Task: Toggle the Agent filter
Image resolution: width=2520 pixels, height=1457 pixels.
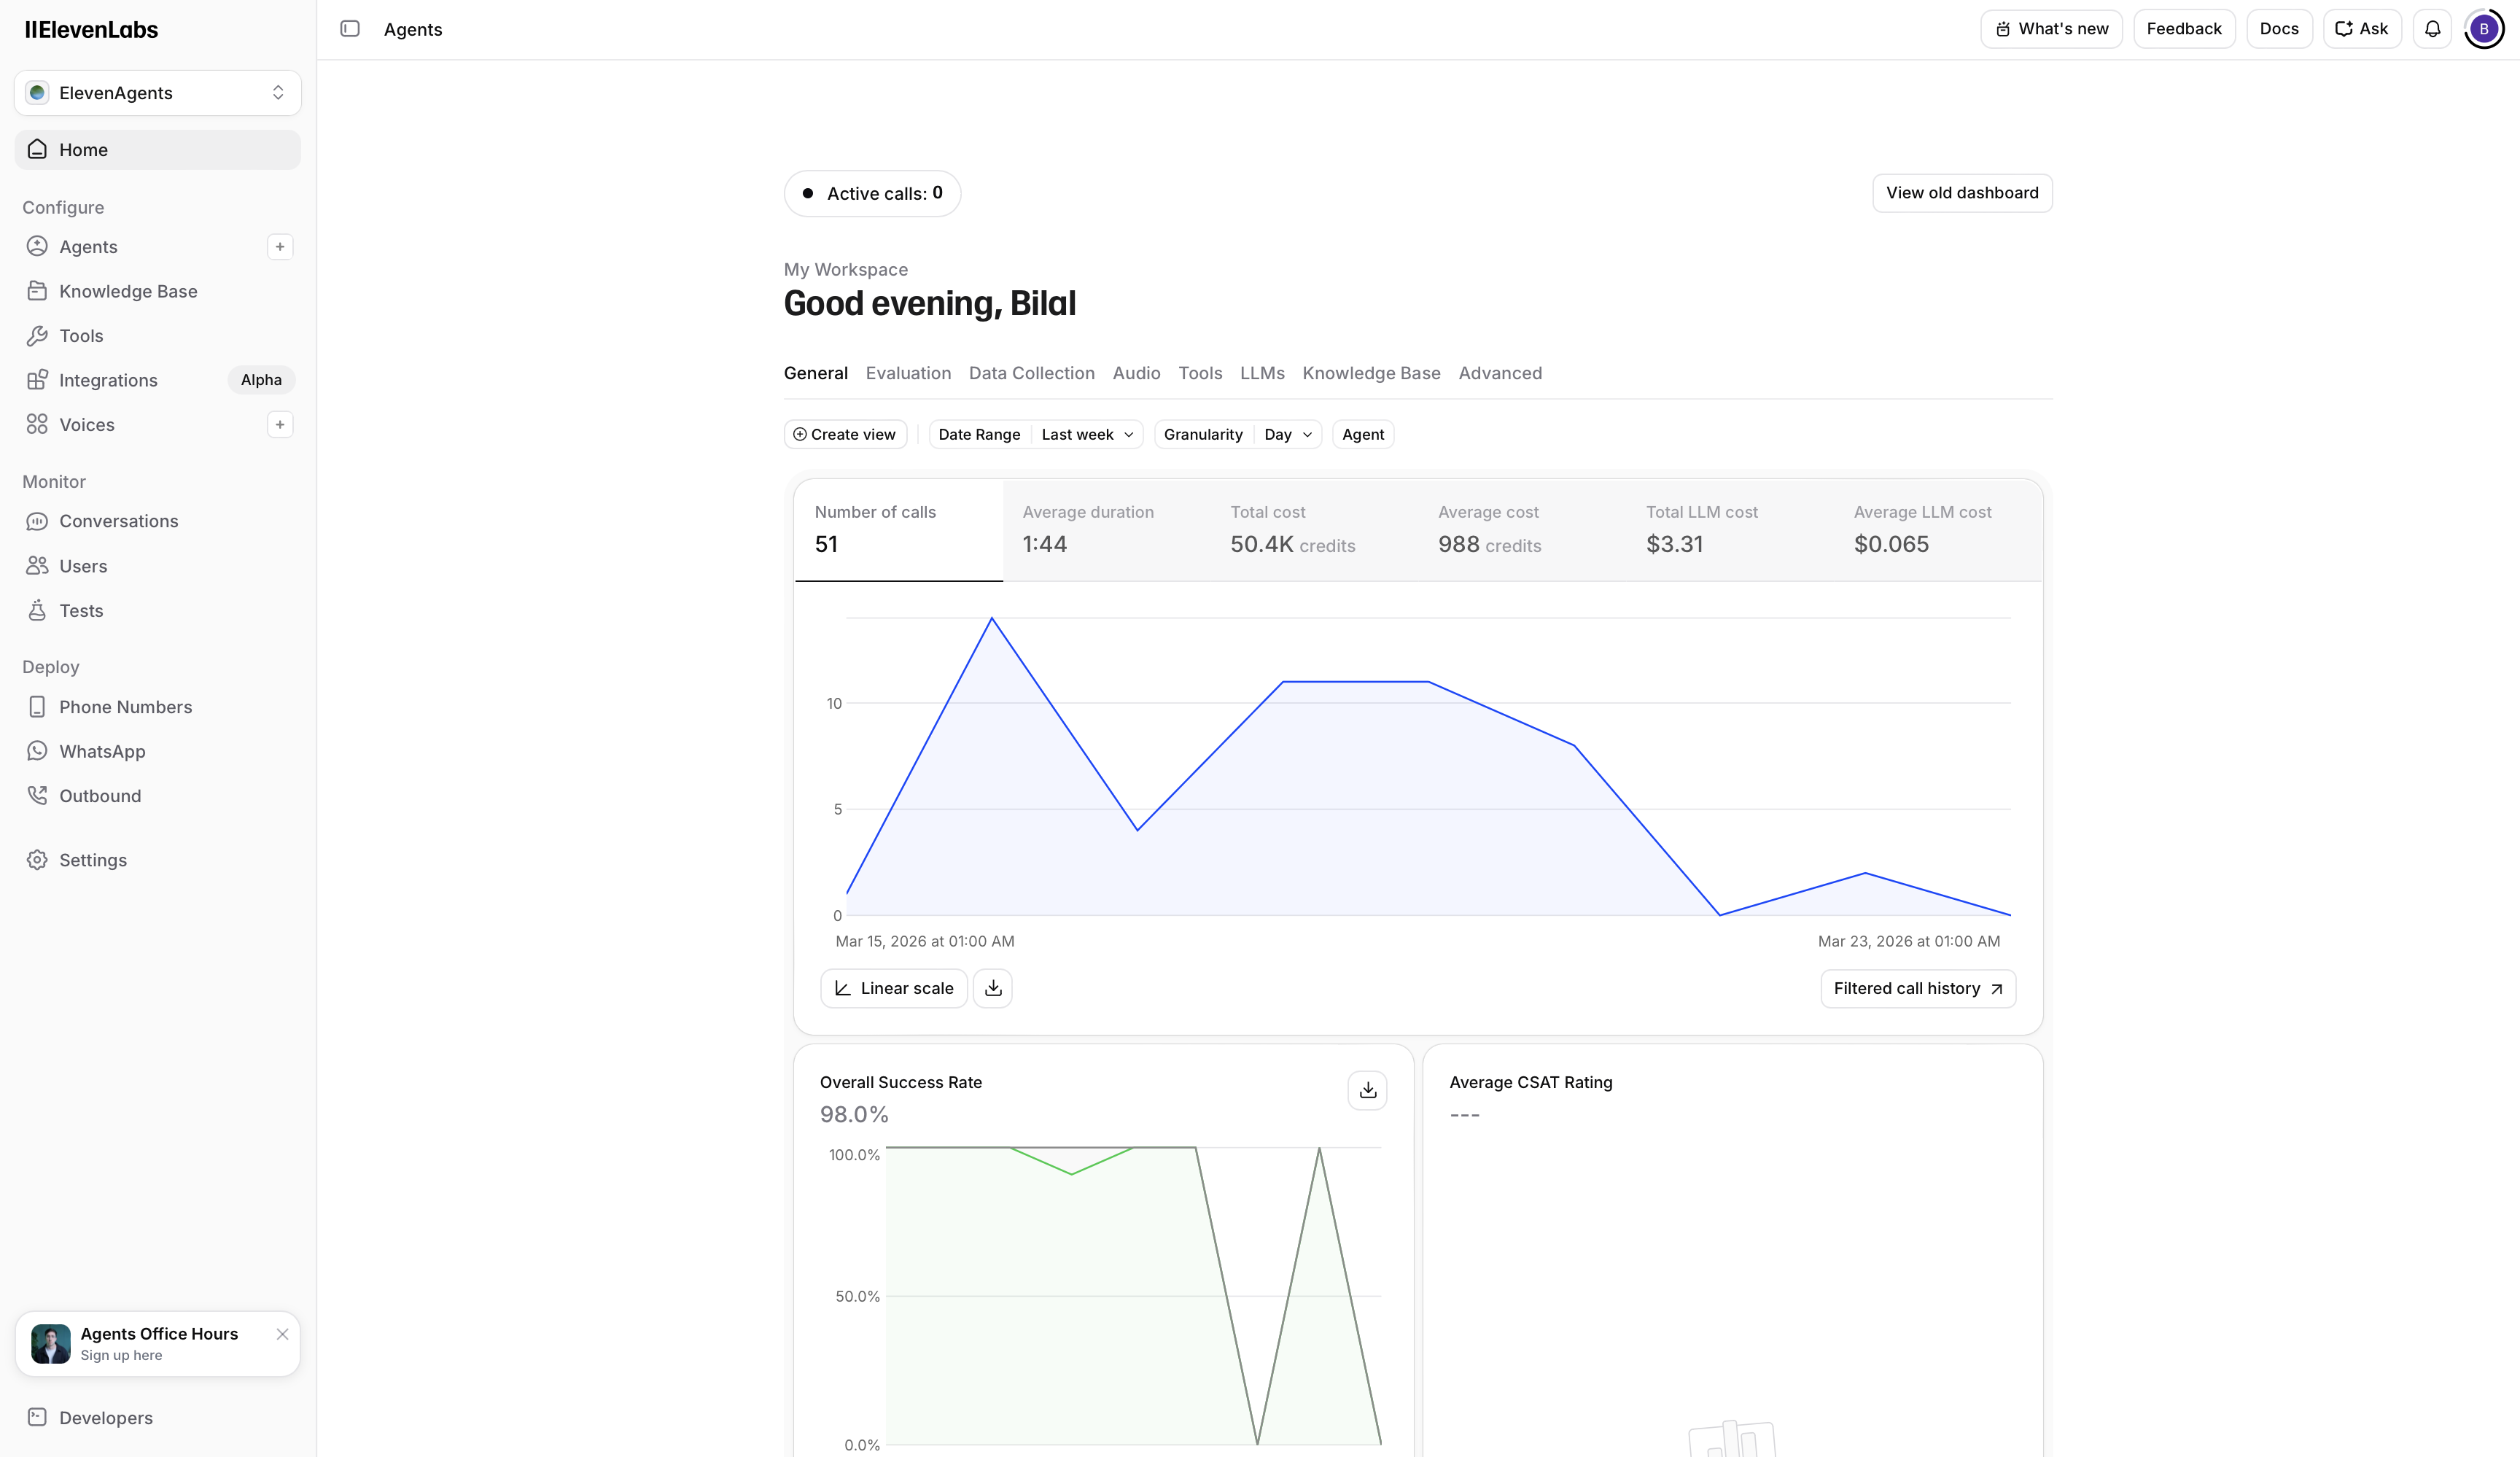Action: click(x=1362, y=434)
